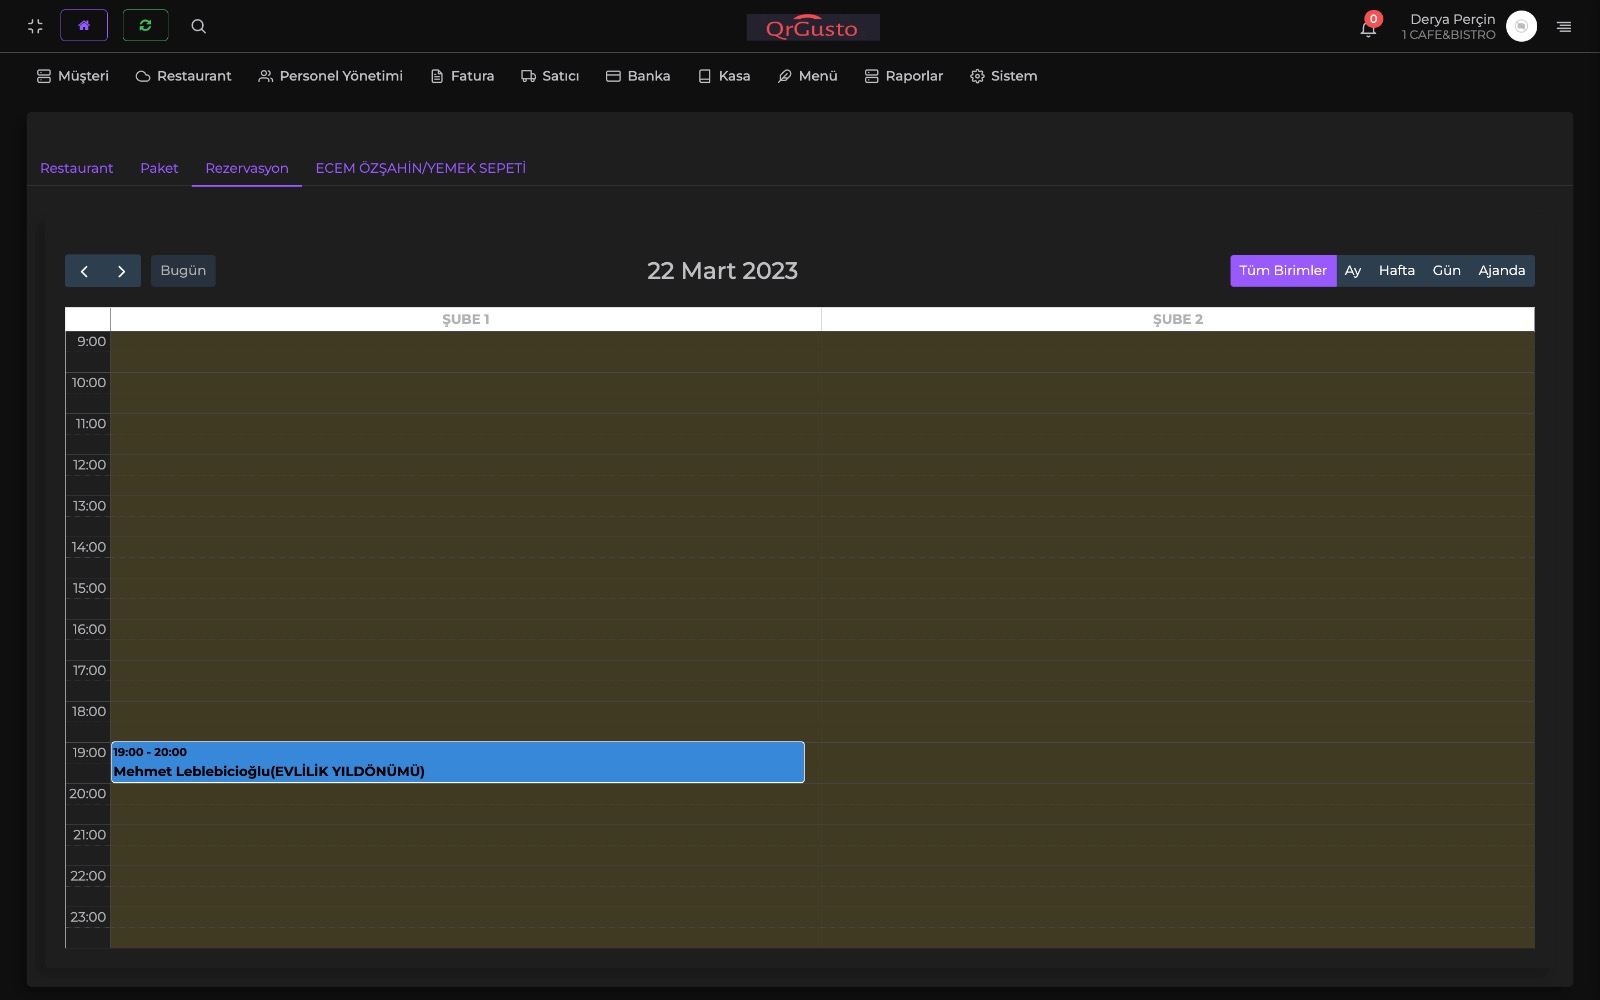Screen dimensions: 1600x1000
Task: Open search with the magnifier icon
Action: [x=198, y=26]
